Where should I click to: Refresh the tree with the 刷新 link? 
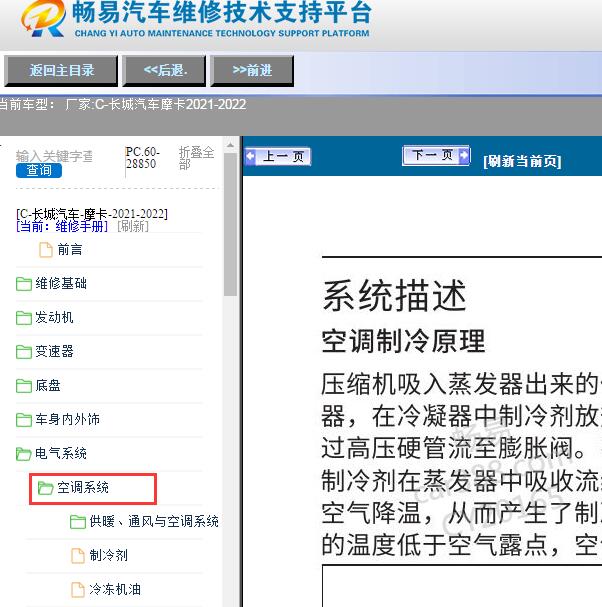pyautogui.click(x=133, y=226)
